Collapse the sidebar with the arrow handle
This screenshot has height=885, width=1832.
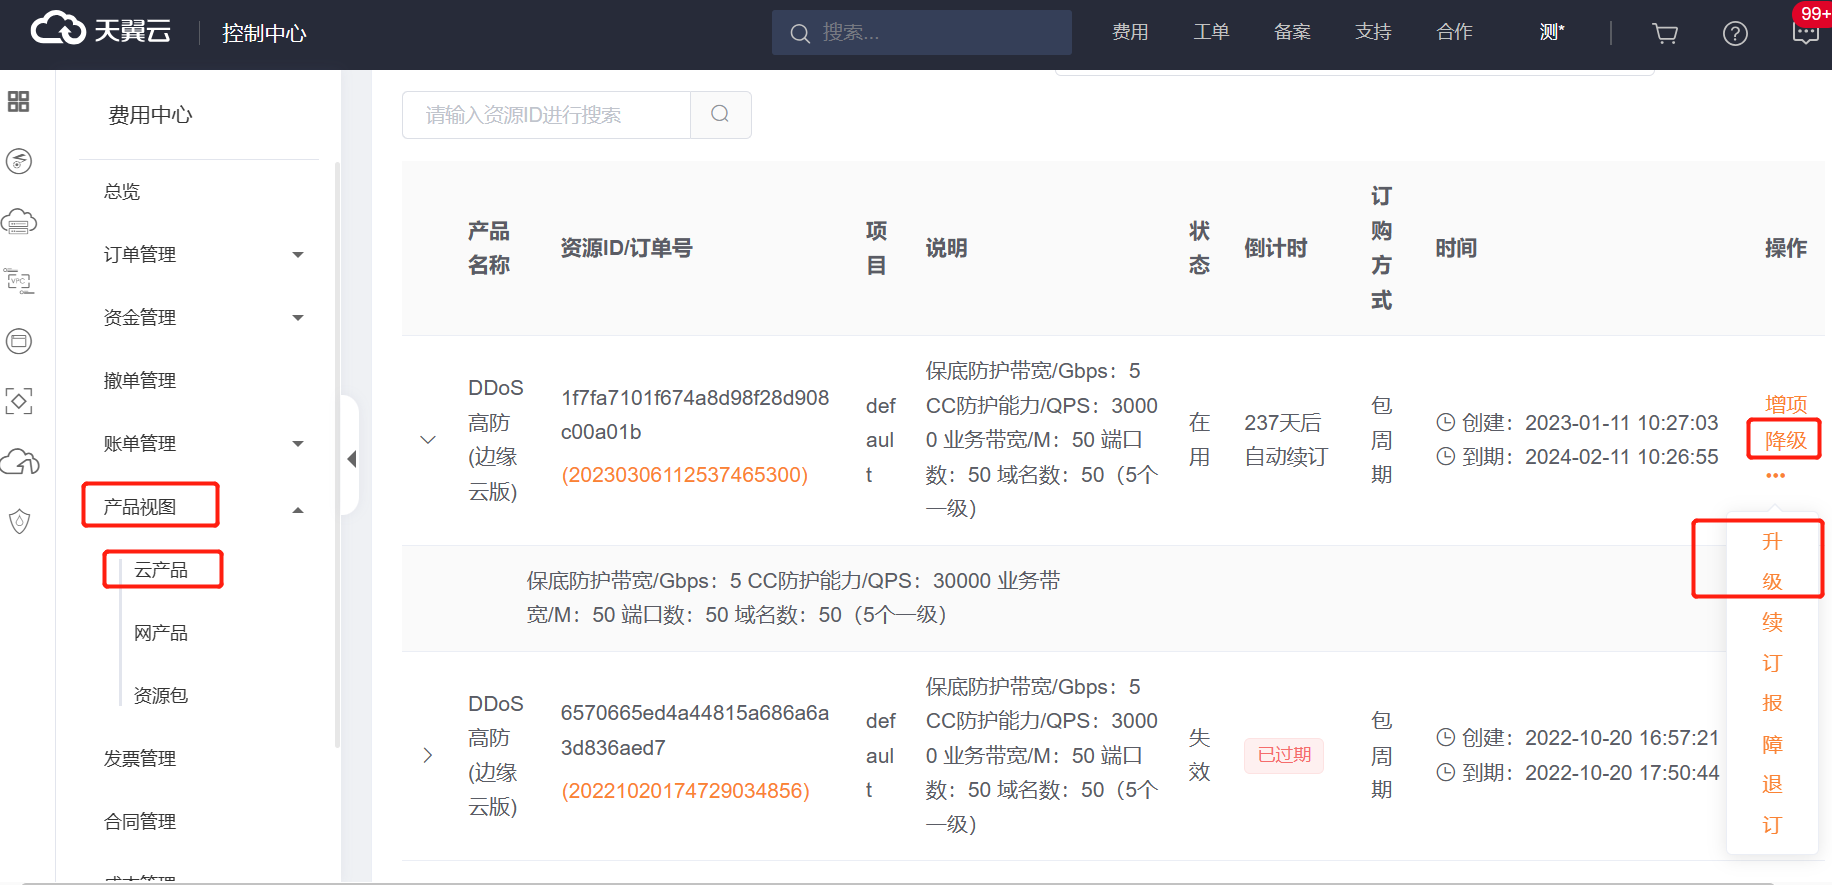pyautogui.click(x=351, y=459)
